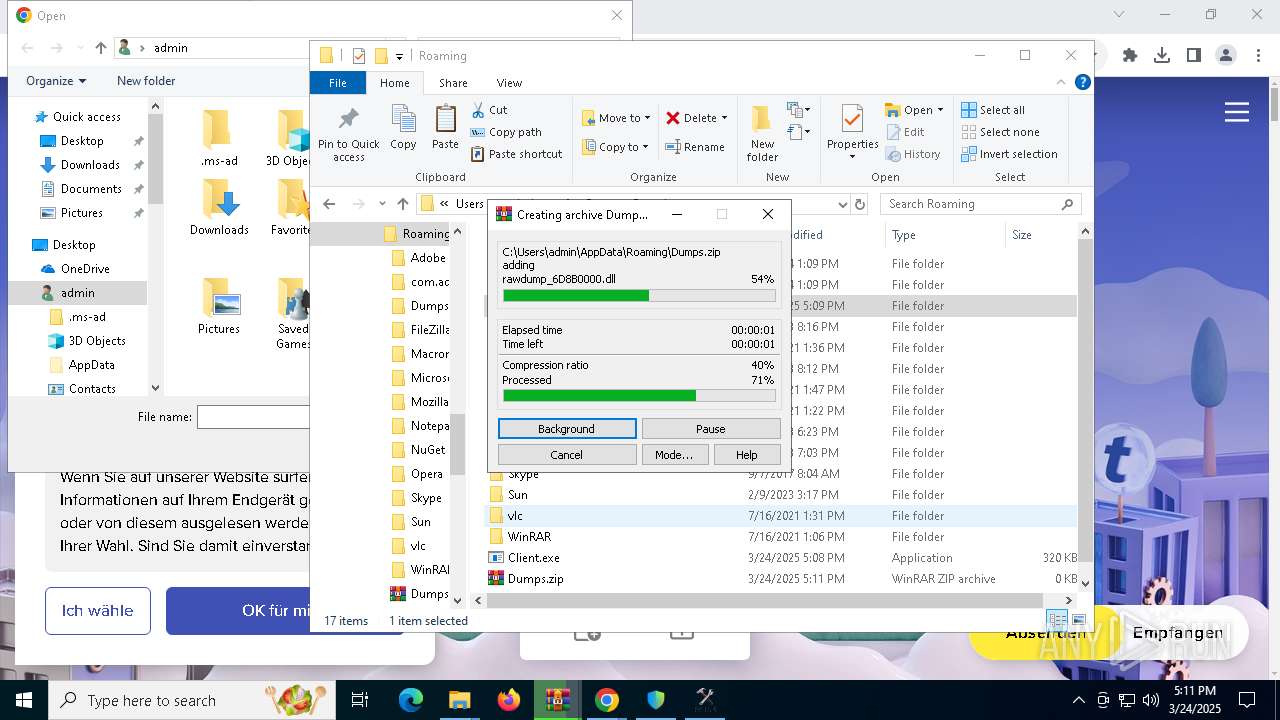1280x720 pixels.
Task: Create a New folder from ribbon
Action: pos(762,133)
